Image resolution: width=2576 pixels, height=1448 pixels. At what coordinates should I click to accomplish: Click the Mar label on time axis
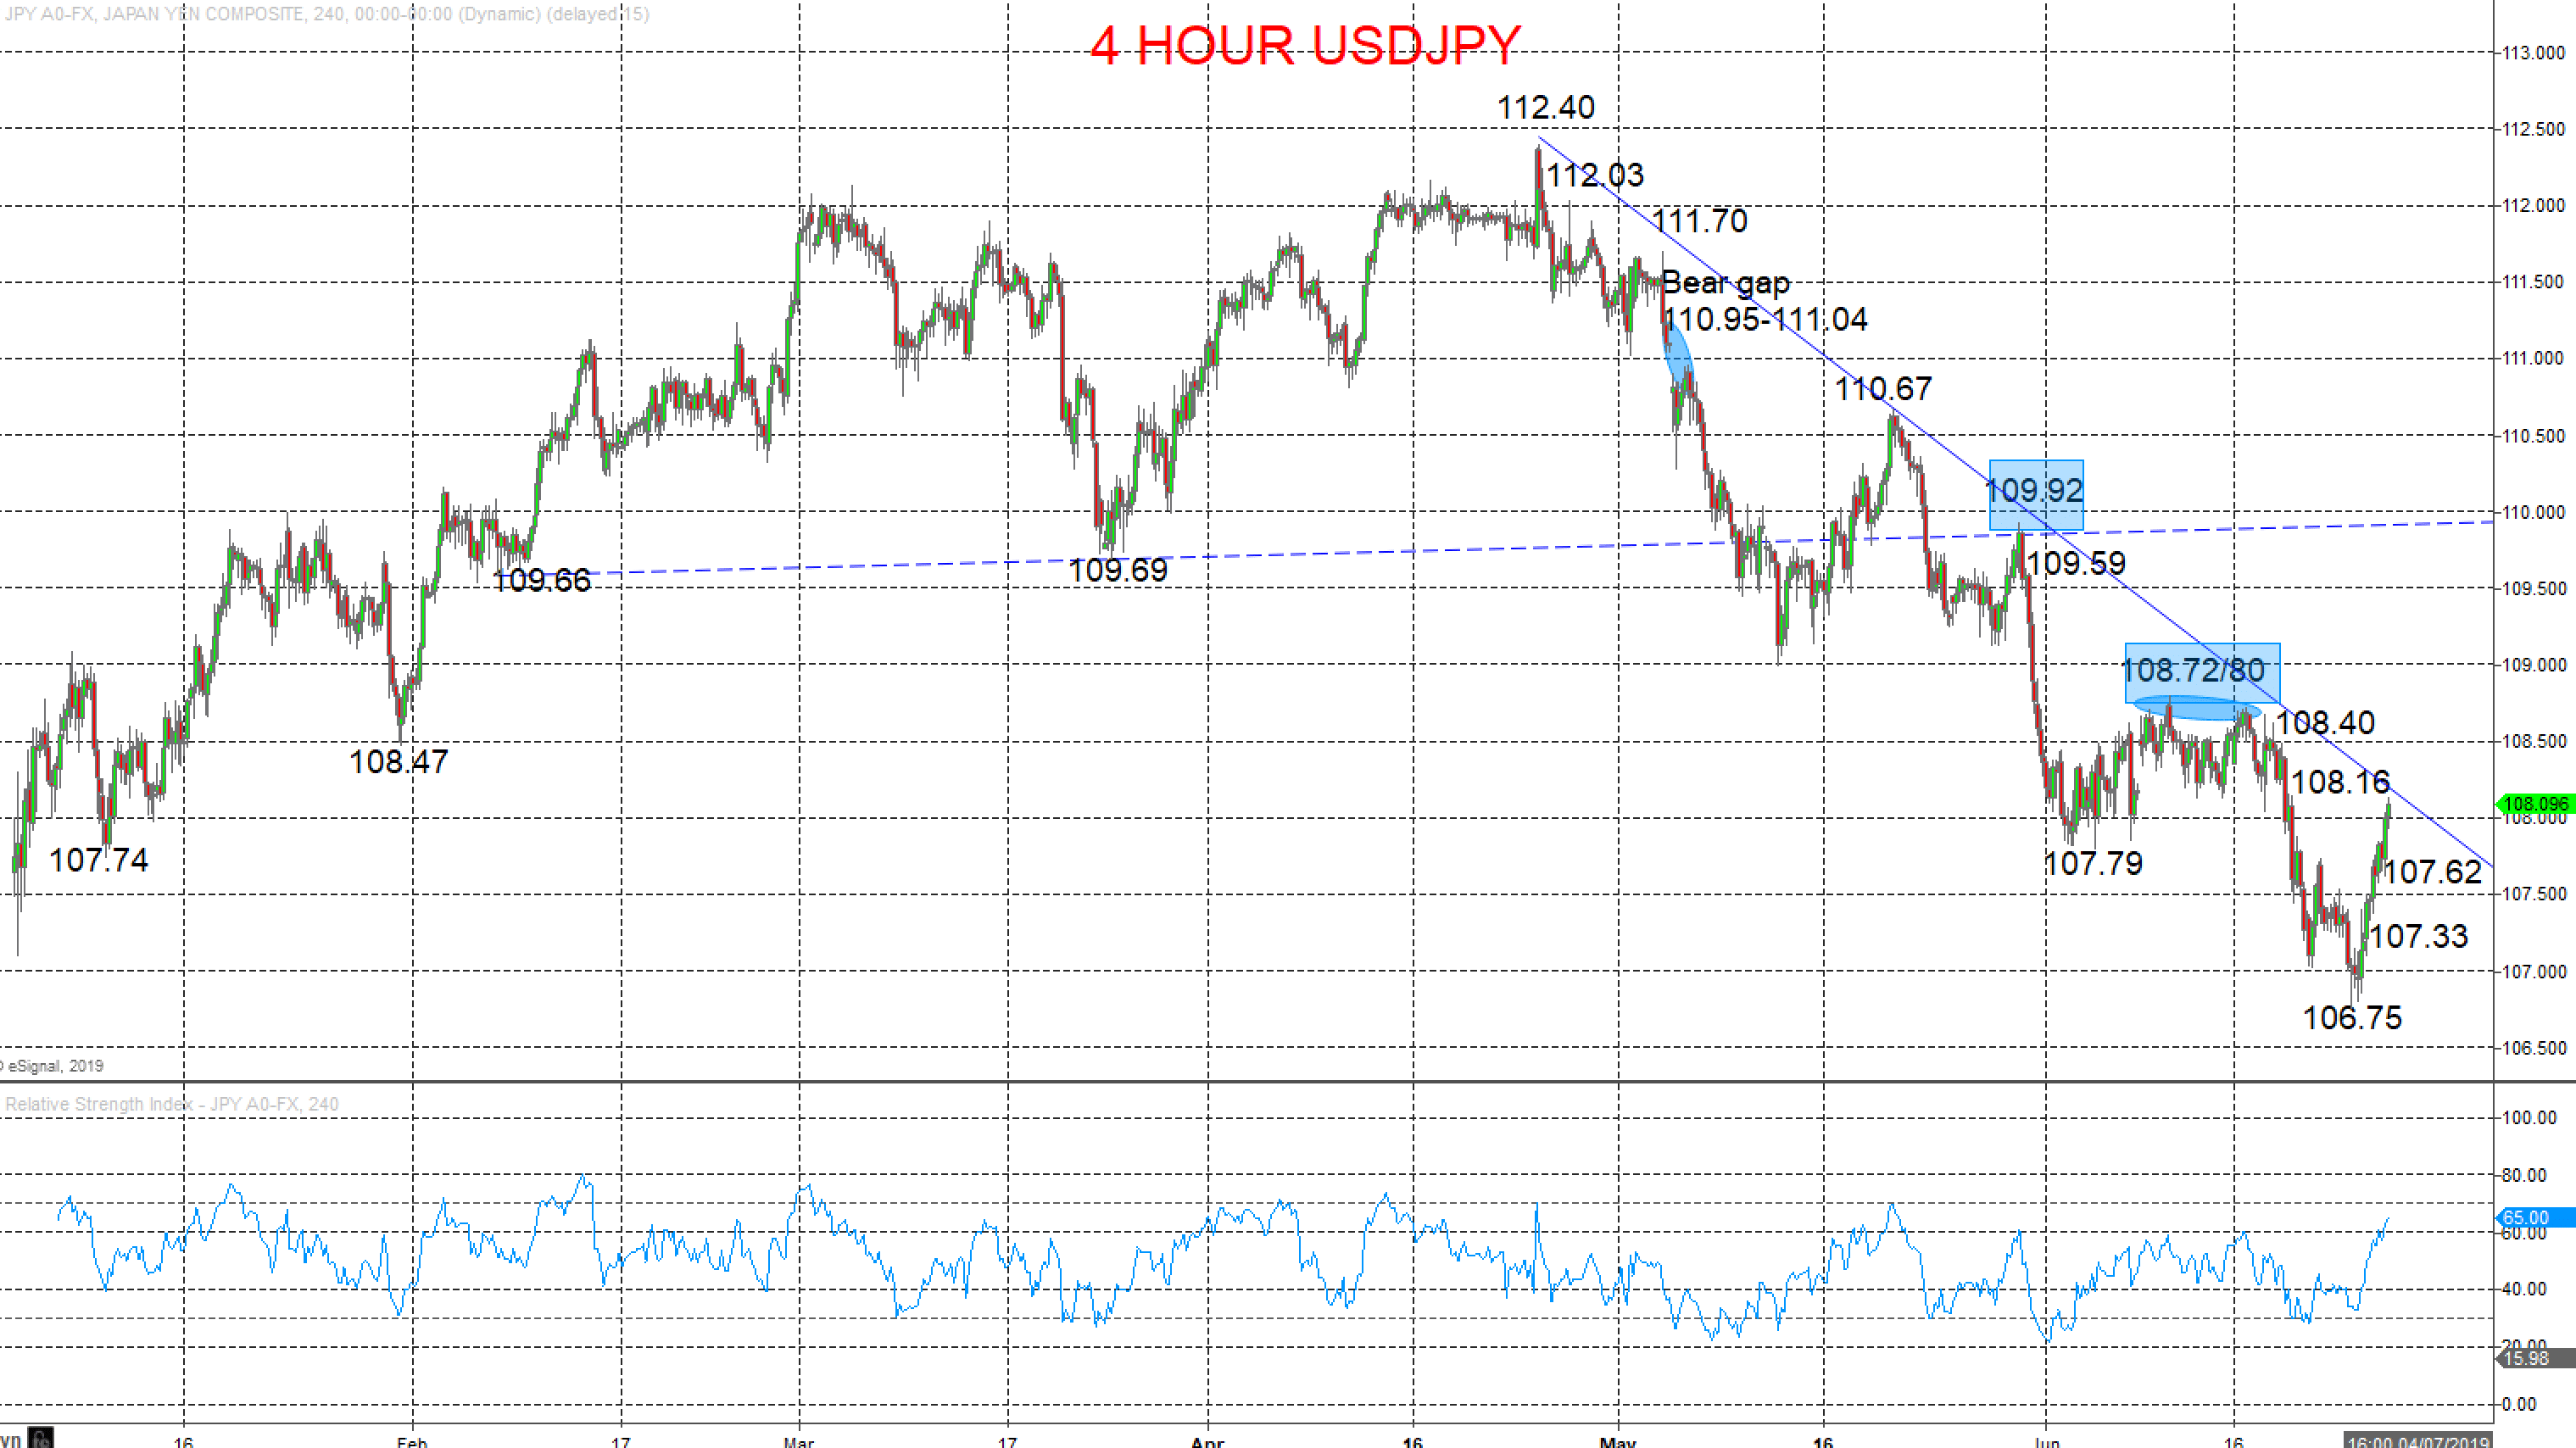click(x=799, y=1441)
